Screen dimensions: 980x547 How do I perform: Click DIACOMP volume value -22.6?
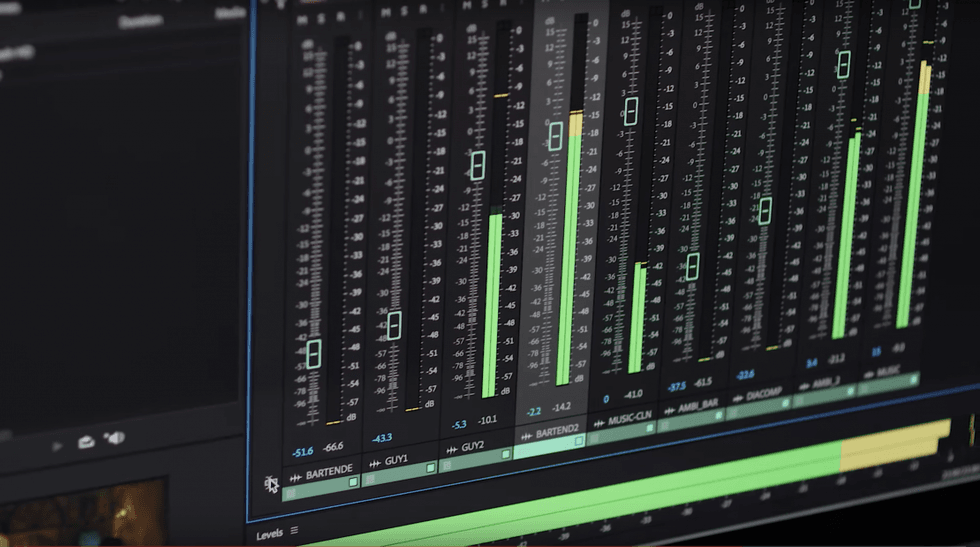[746, 375]
